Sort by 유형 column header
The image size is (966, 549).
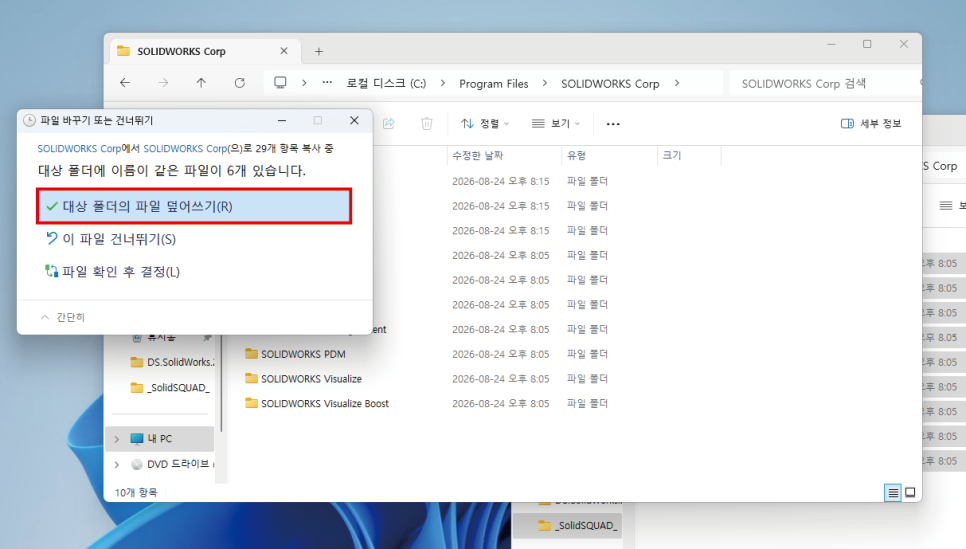tap(577, 155)
